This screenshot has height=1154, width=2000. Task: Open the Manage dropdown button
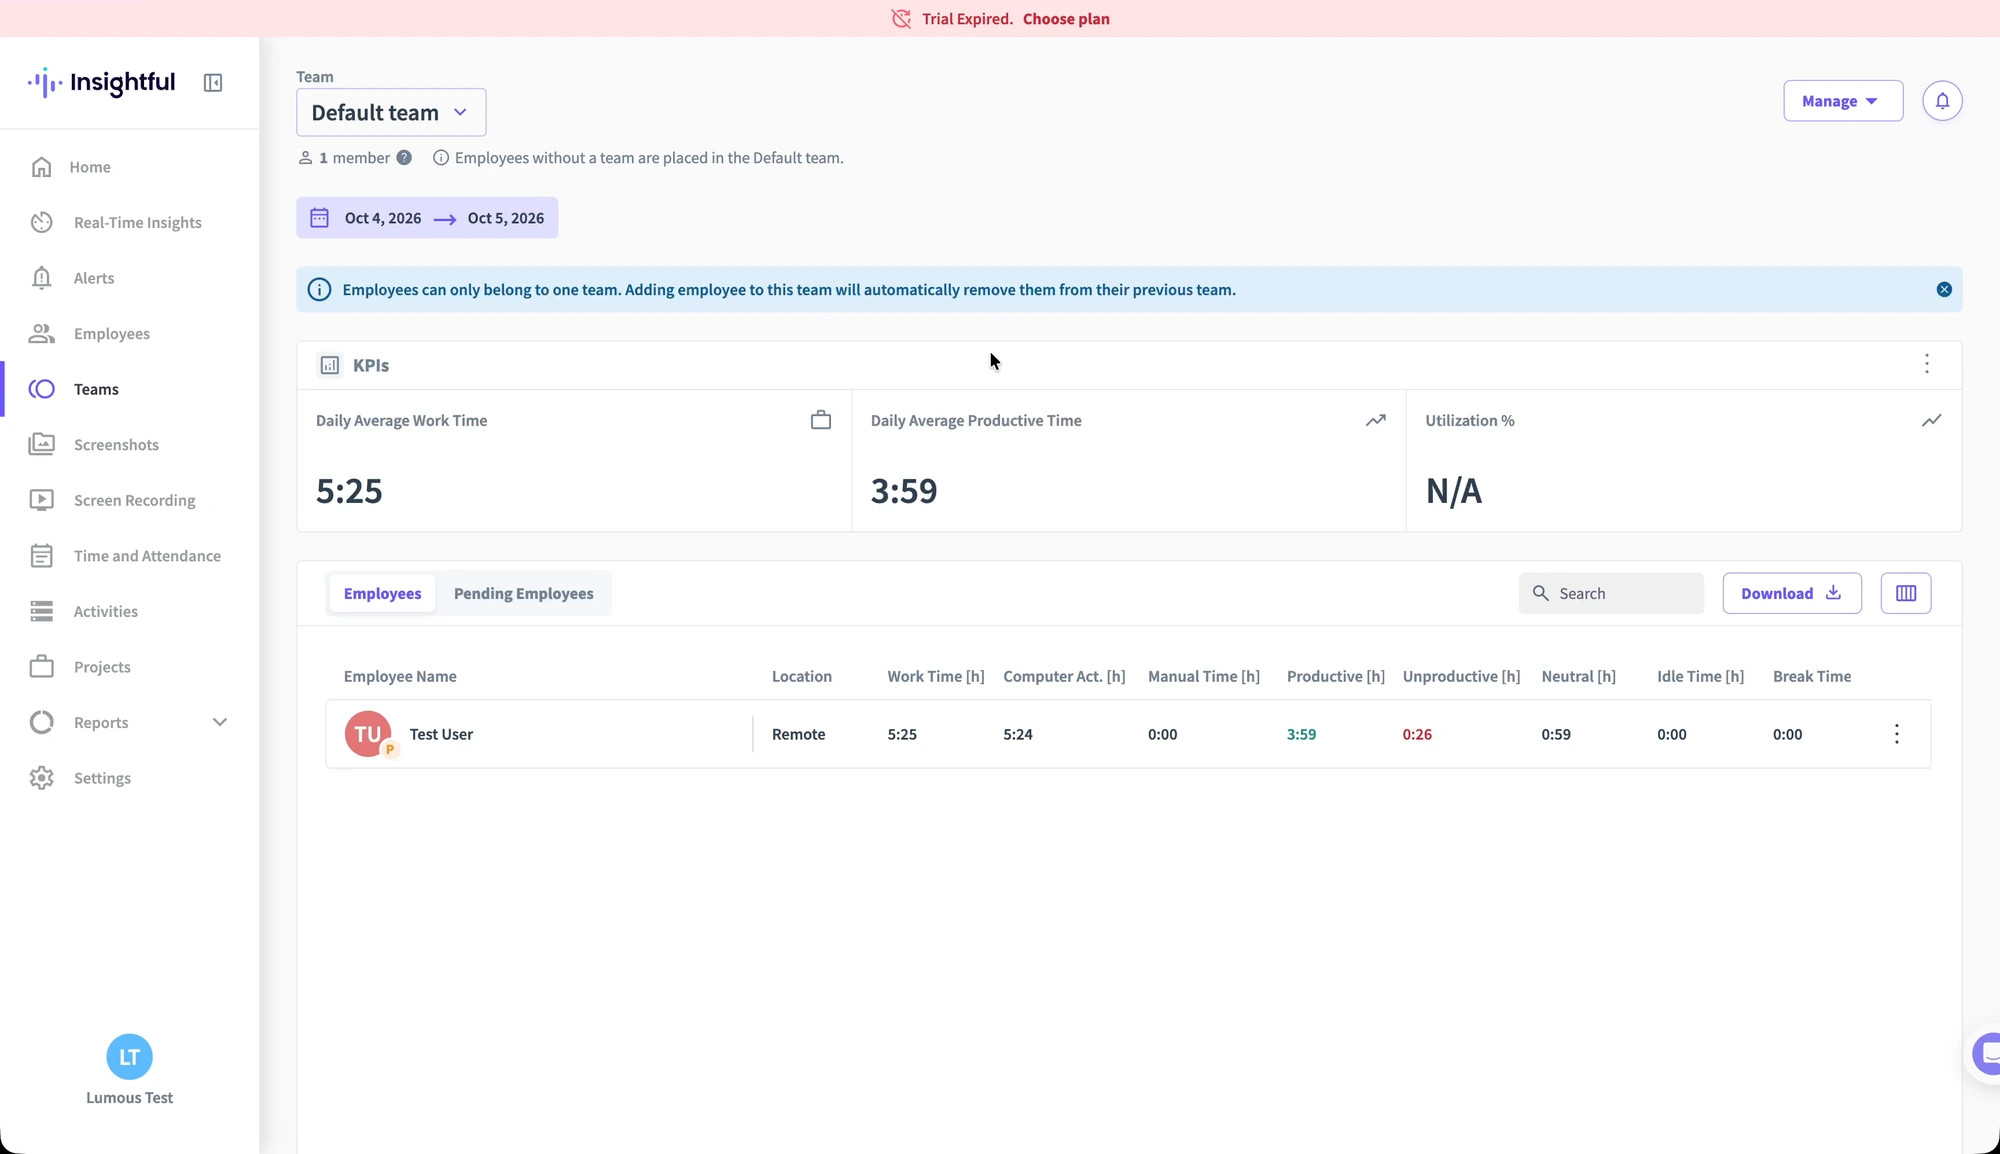(x=1842, y=101)
